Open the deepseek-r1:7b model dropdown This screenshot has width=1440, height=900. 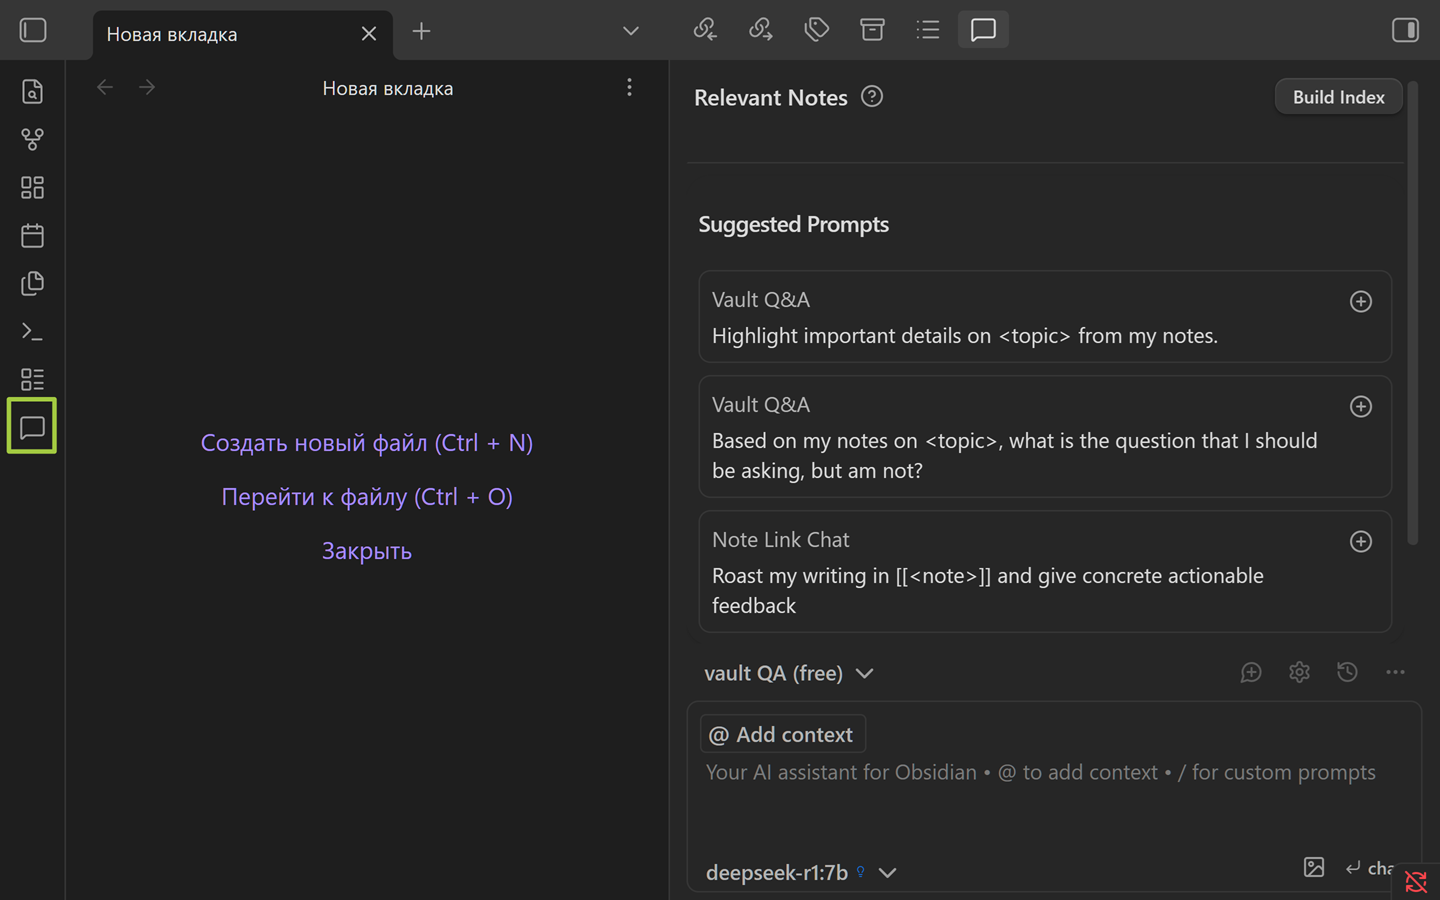click(801, 873)
